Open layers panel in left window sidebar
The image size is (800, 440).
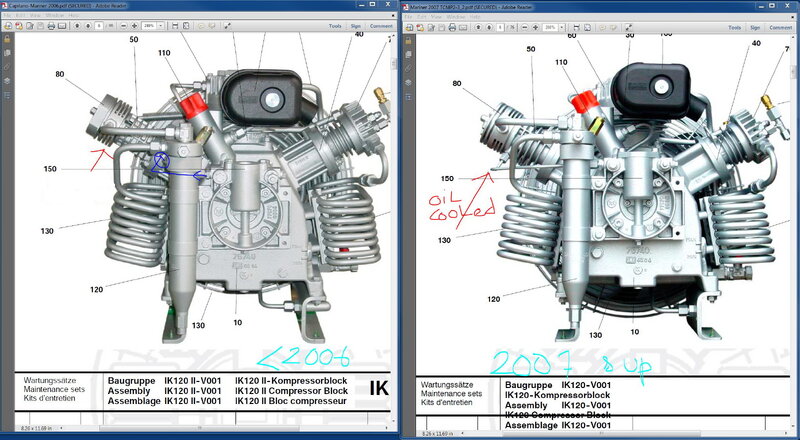(7, 80)
